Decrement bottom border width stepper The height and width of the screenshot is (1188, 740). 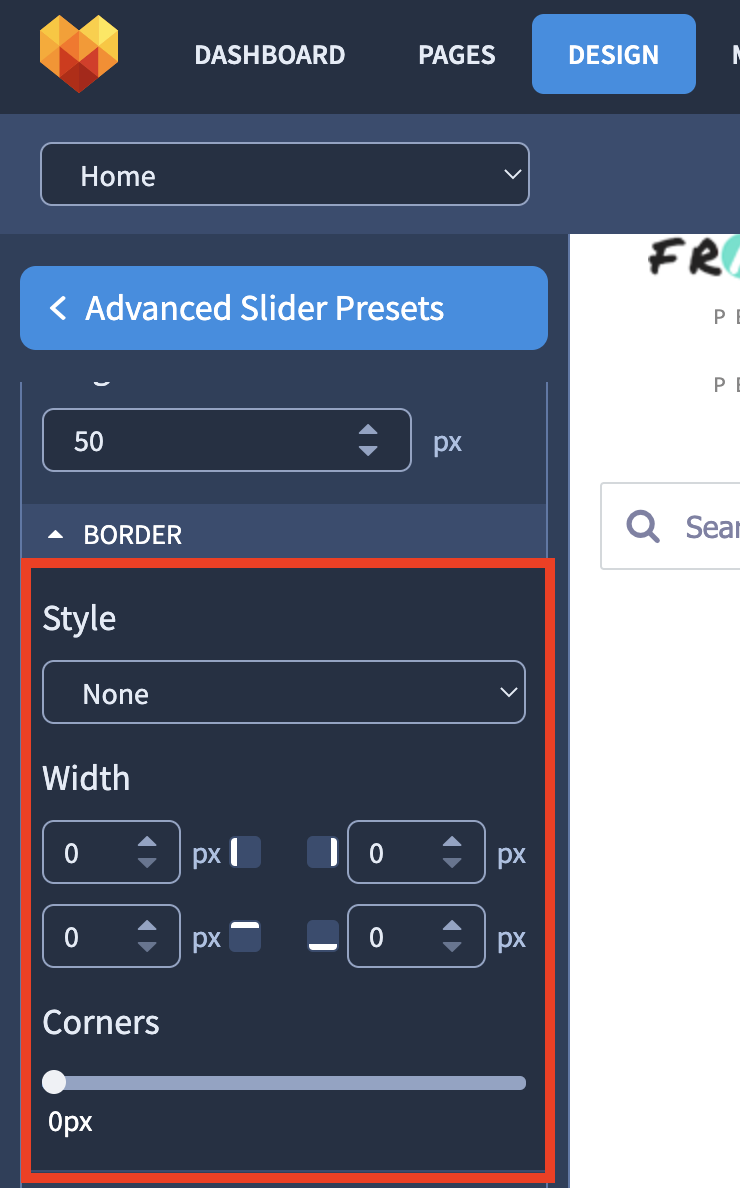[x=452, y=947]
